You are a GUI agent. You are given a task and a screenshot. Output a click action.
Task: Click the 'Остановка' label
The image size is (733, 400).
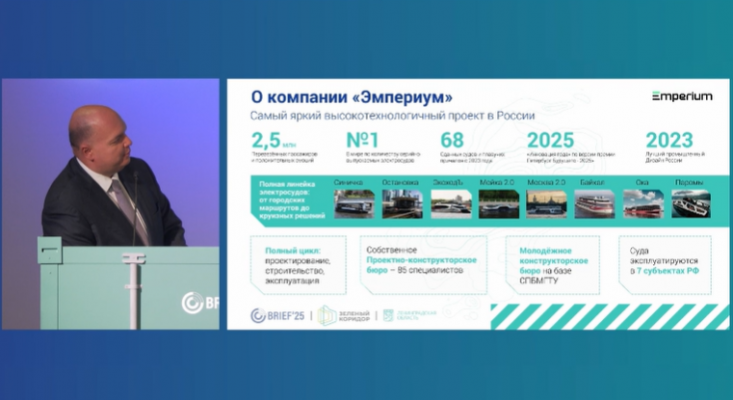(x=400, y=182)
